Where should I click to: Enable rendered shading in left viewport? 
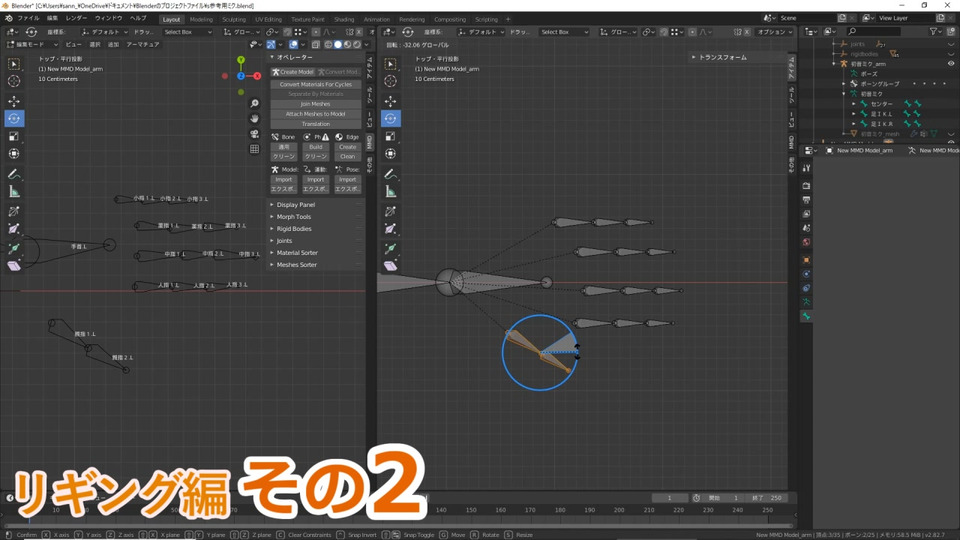[356, 45]
